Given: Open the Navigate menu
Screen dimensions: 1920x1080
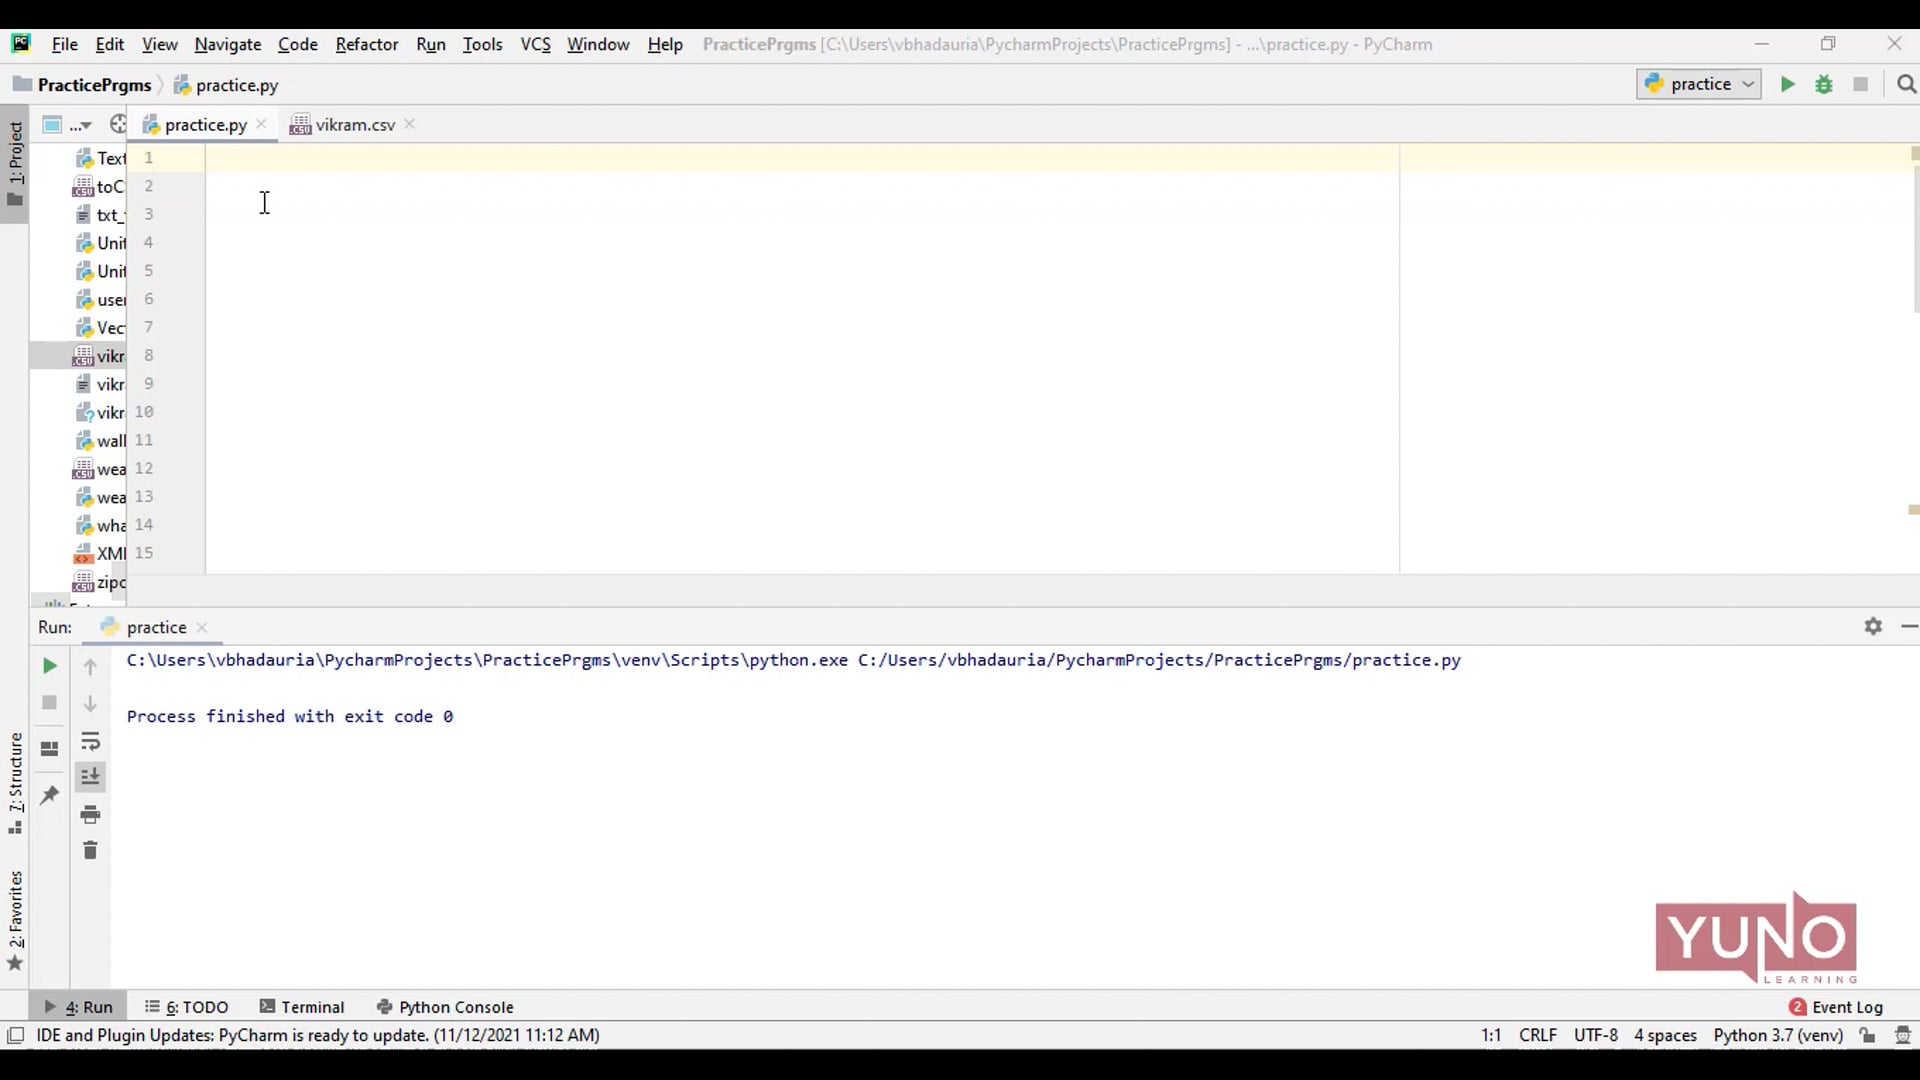Looking at the screenshot, I should [227, 44].
